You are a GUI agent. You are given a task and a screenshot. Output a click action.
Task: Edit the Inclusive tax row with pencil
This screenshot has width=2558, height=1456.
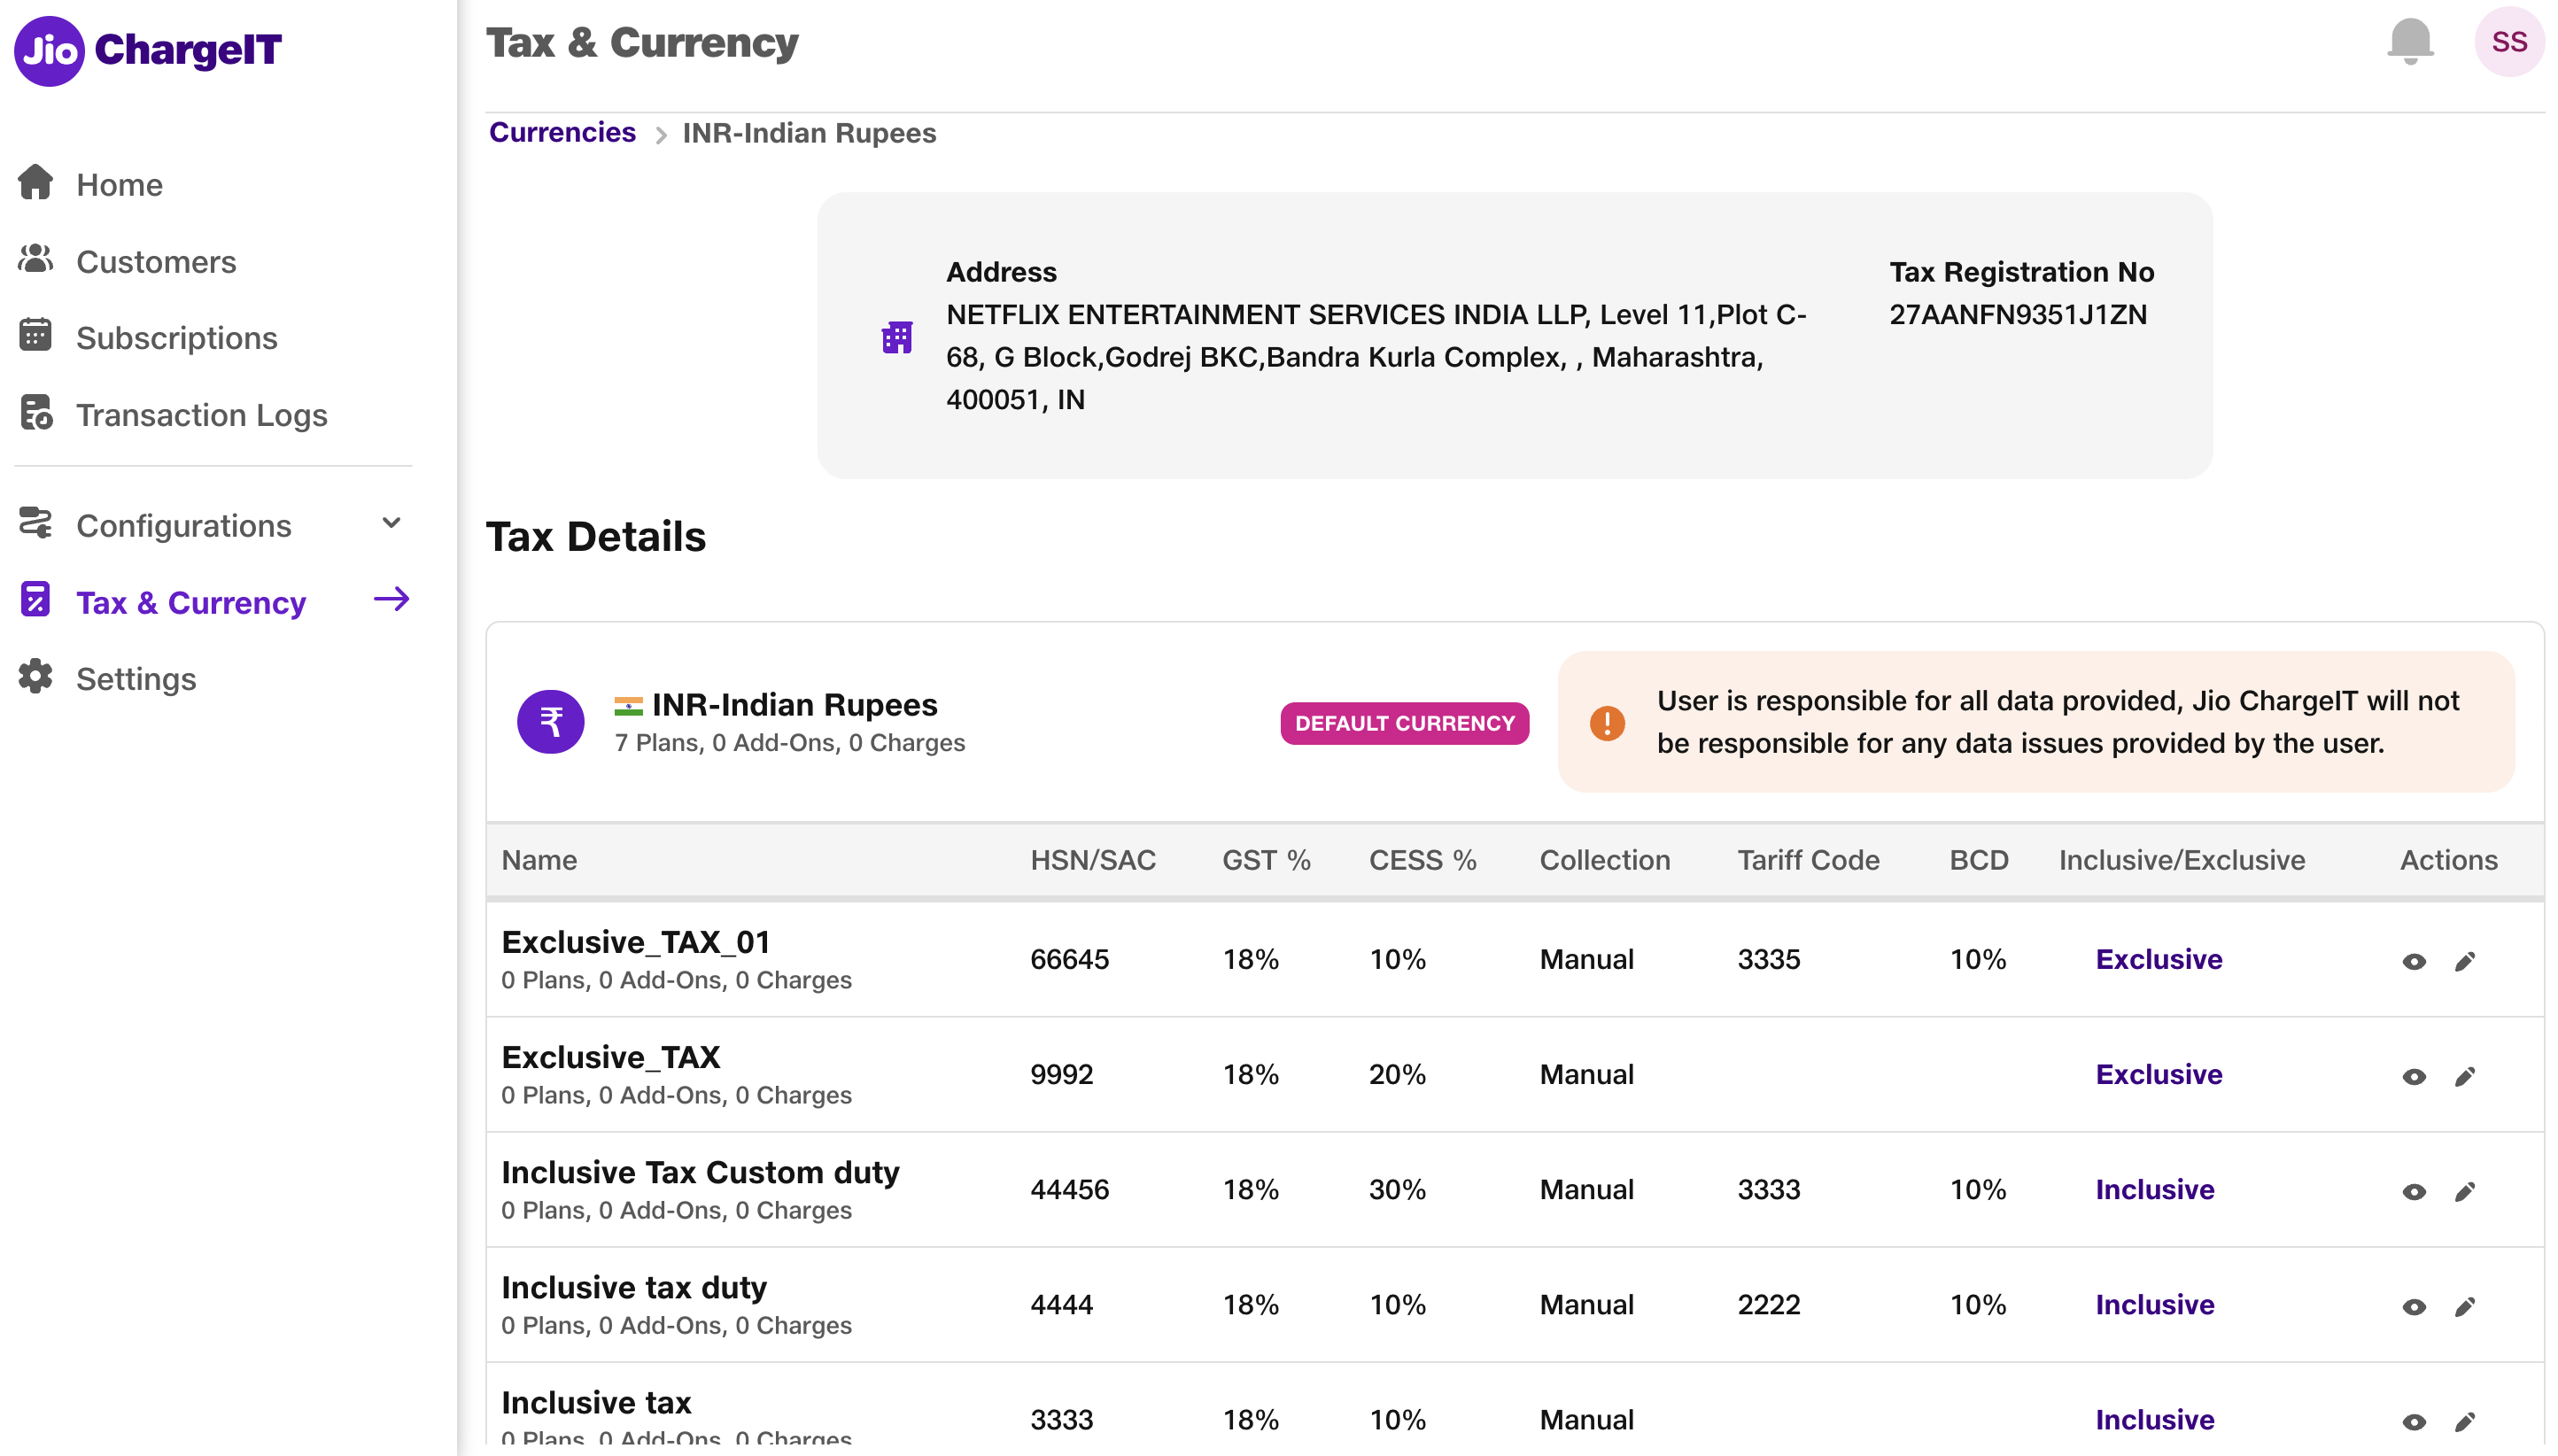point(2465,1422)
